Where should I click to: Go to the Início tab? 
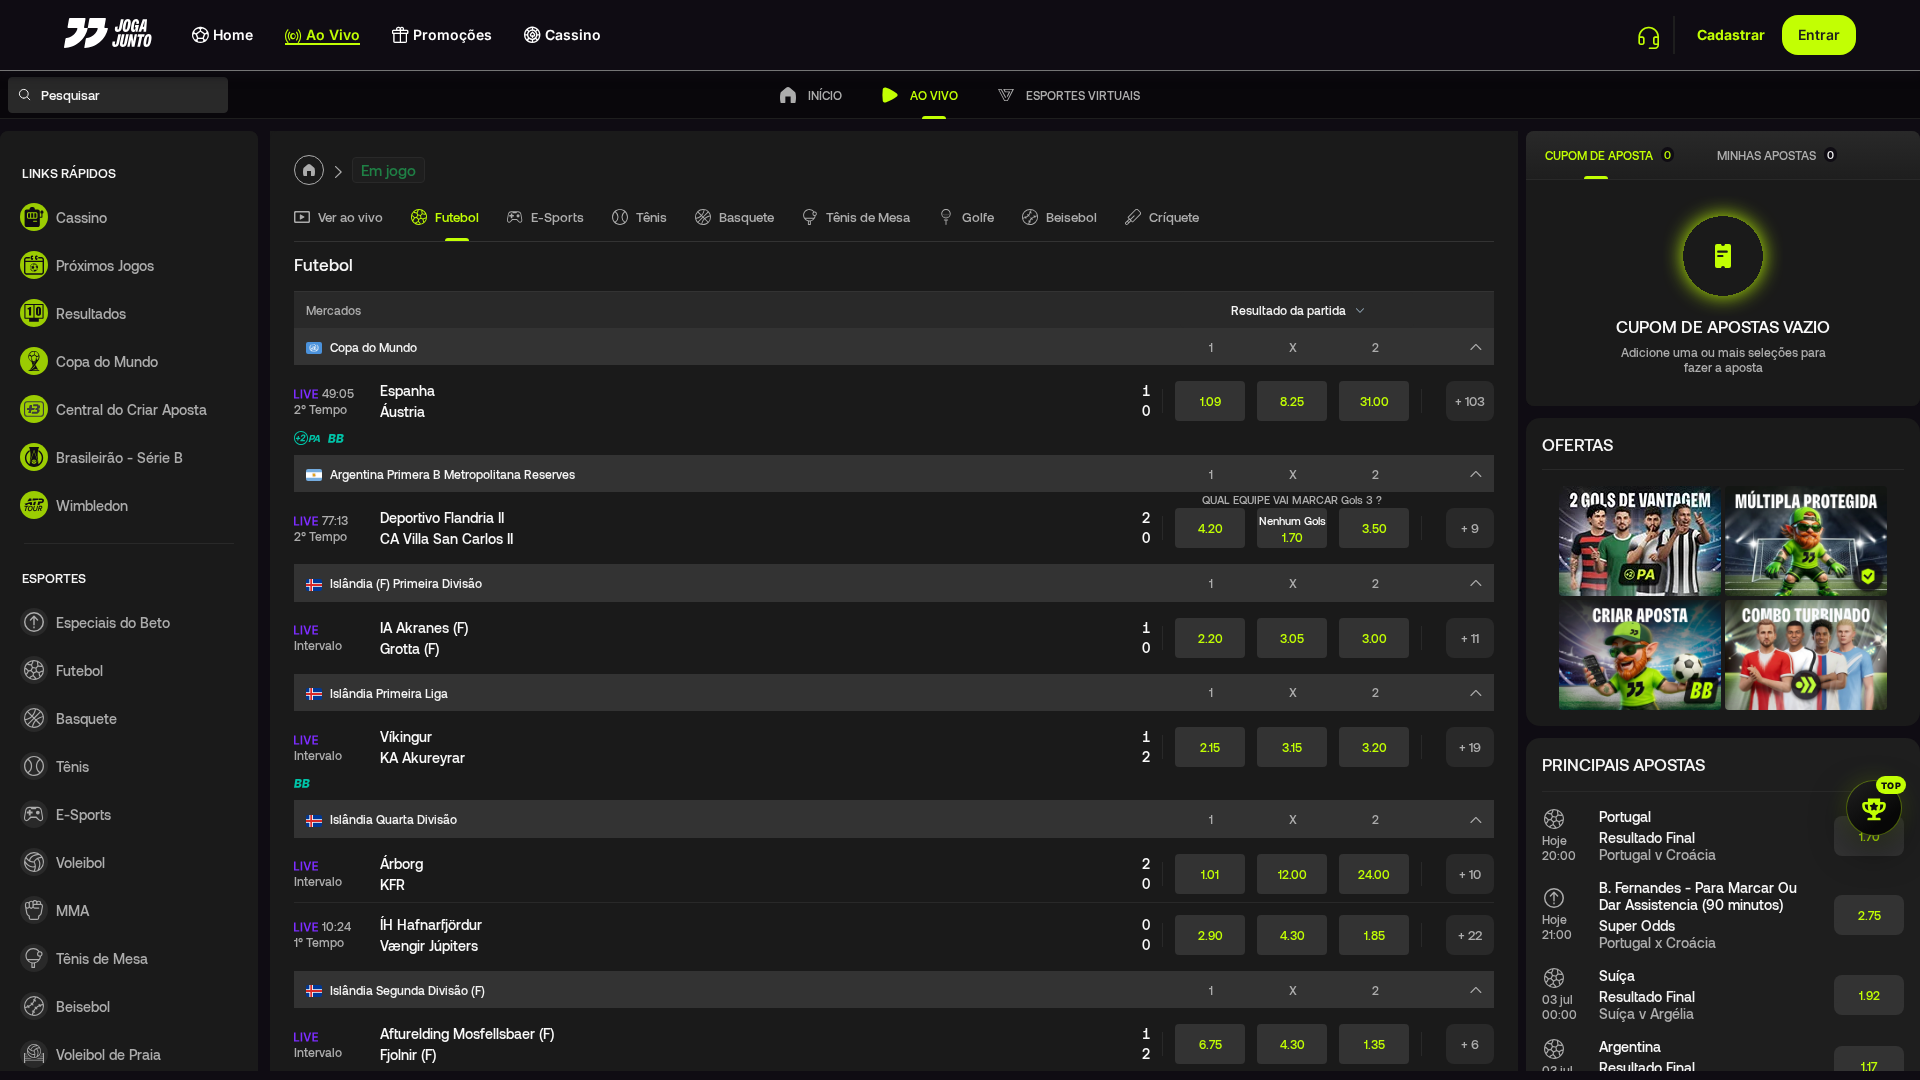pyautogui.click(x=810, y=95)
